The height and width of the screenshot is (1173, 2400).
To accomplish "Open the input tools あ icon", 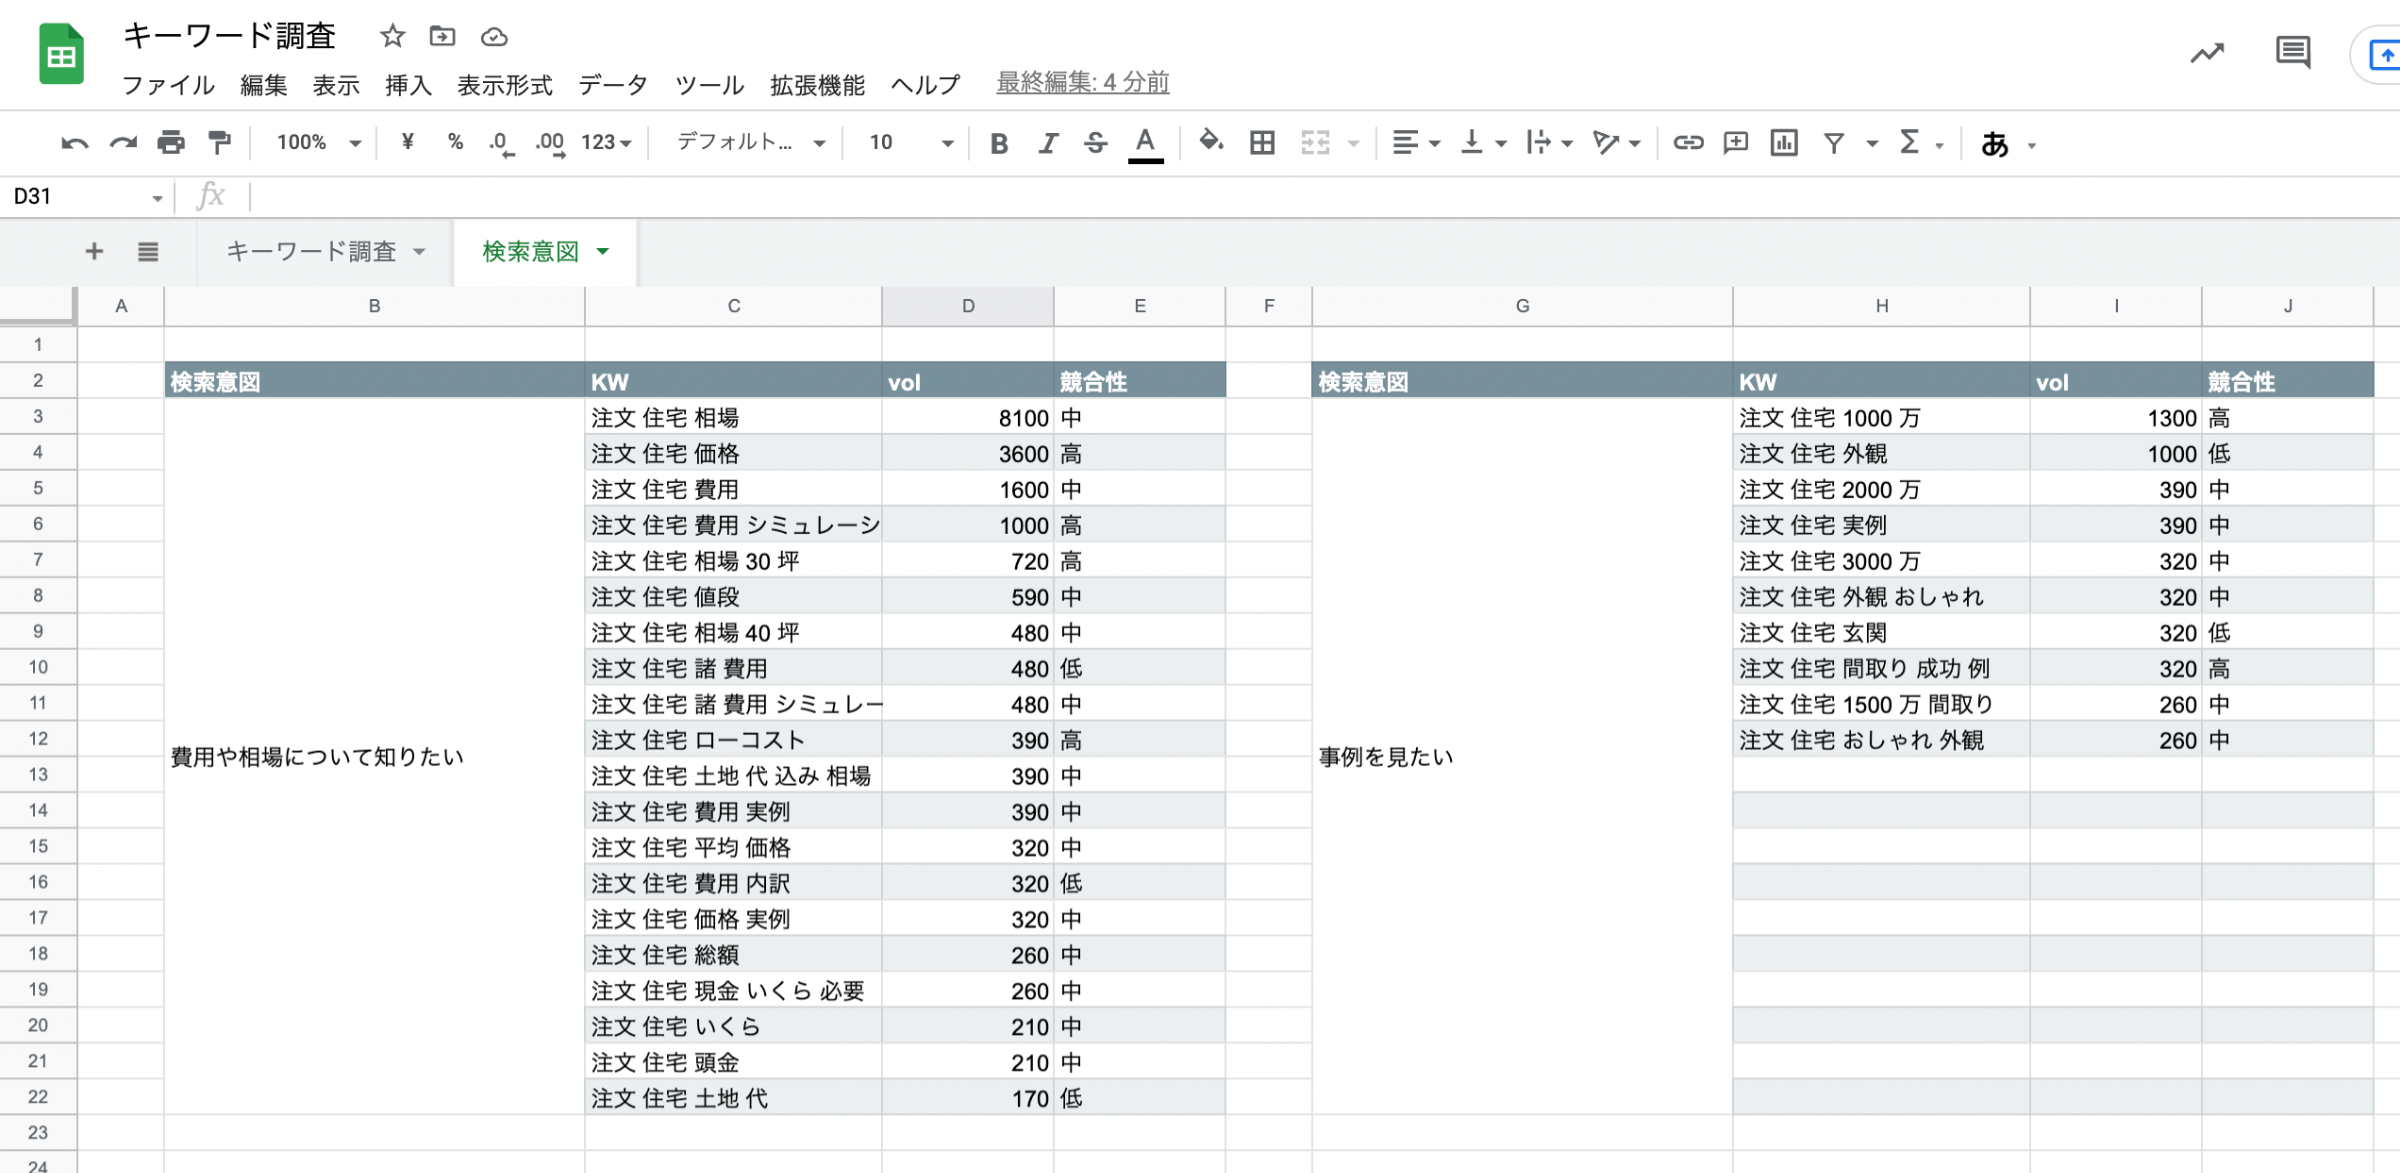I will (x=1995, y=144).
